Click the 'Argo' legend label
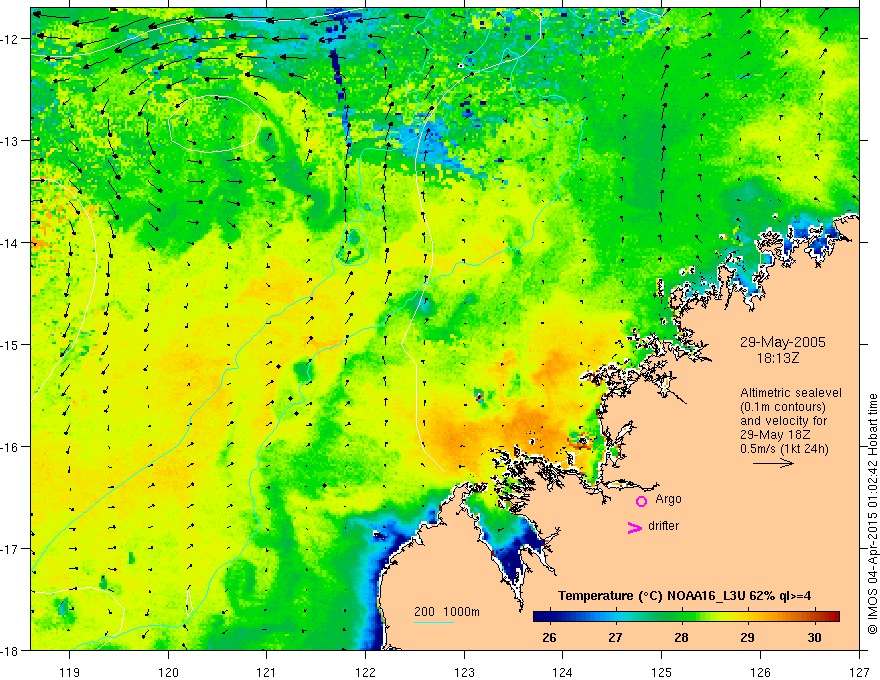The width and height of the screenshot is (880, 680). 668,499
